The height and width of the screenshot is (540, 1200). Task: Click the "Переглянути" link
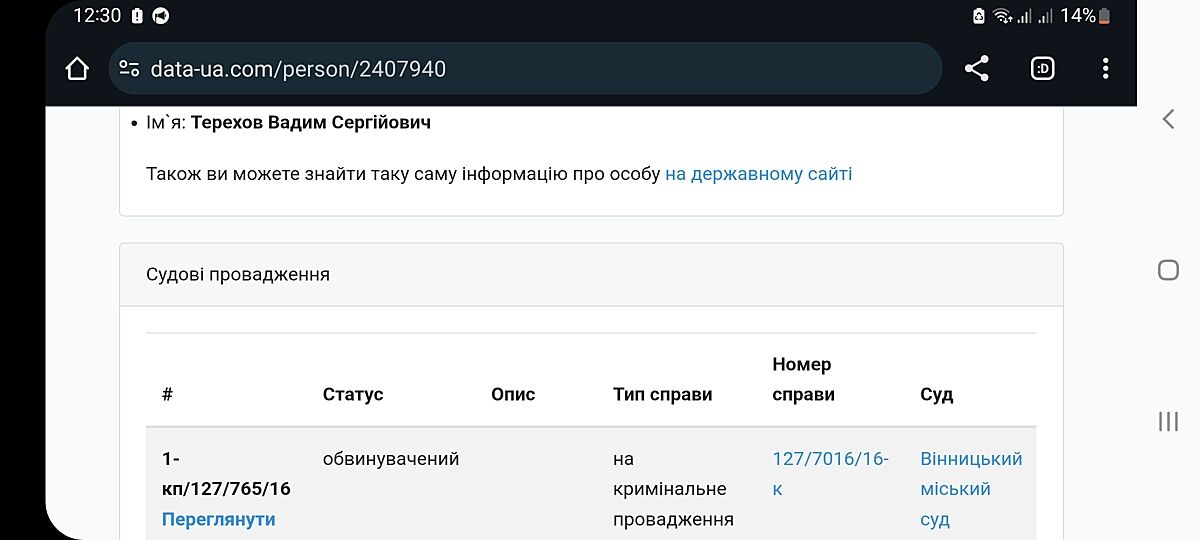pos(218,519)
